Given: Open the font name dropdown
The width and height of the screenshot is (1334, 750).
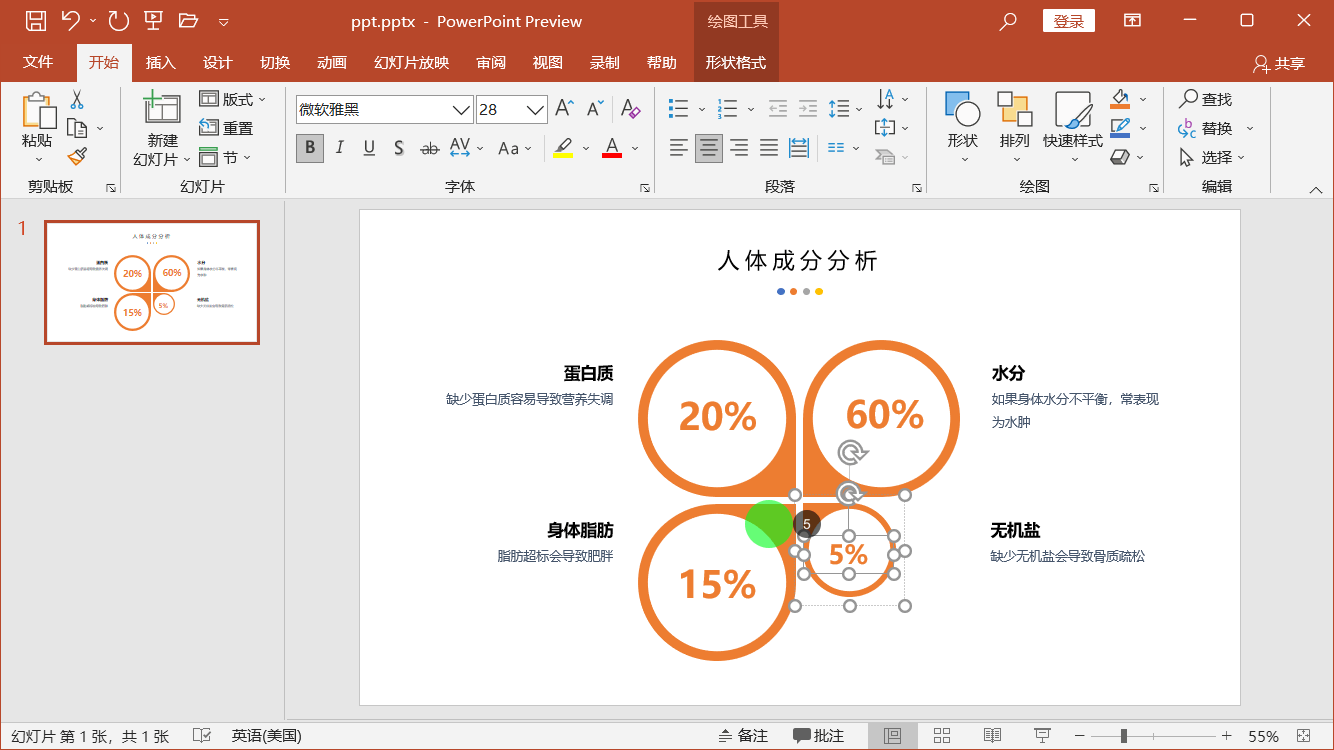Looking at the screenshot, I should (460, 110).
